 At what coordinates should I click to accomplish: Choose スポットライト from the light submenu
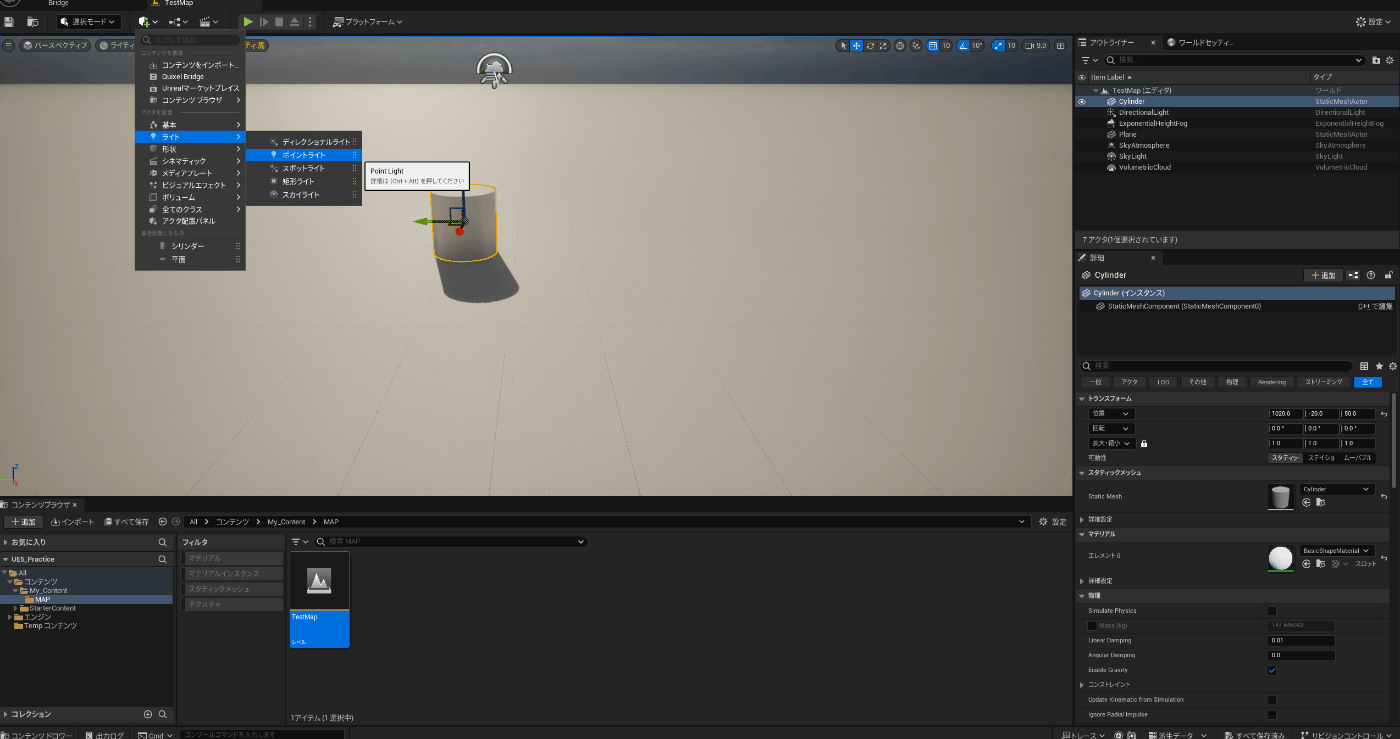[304, 168]
